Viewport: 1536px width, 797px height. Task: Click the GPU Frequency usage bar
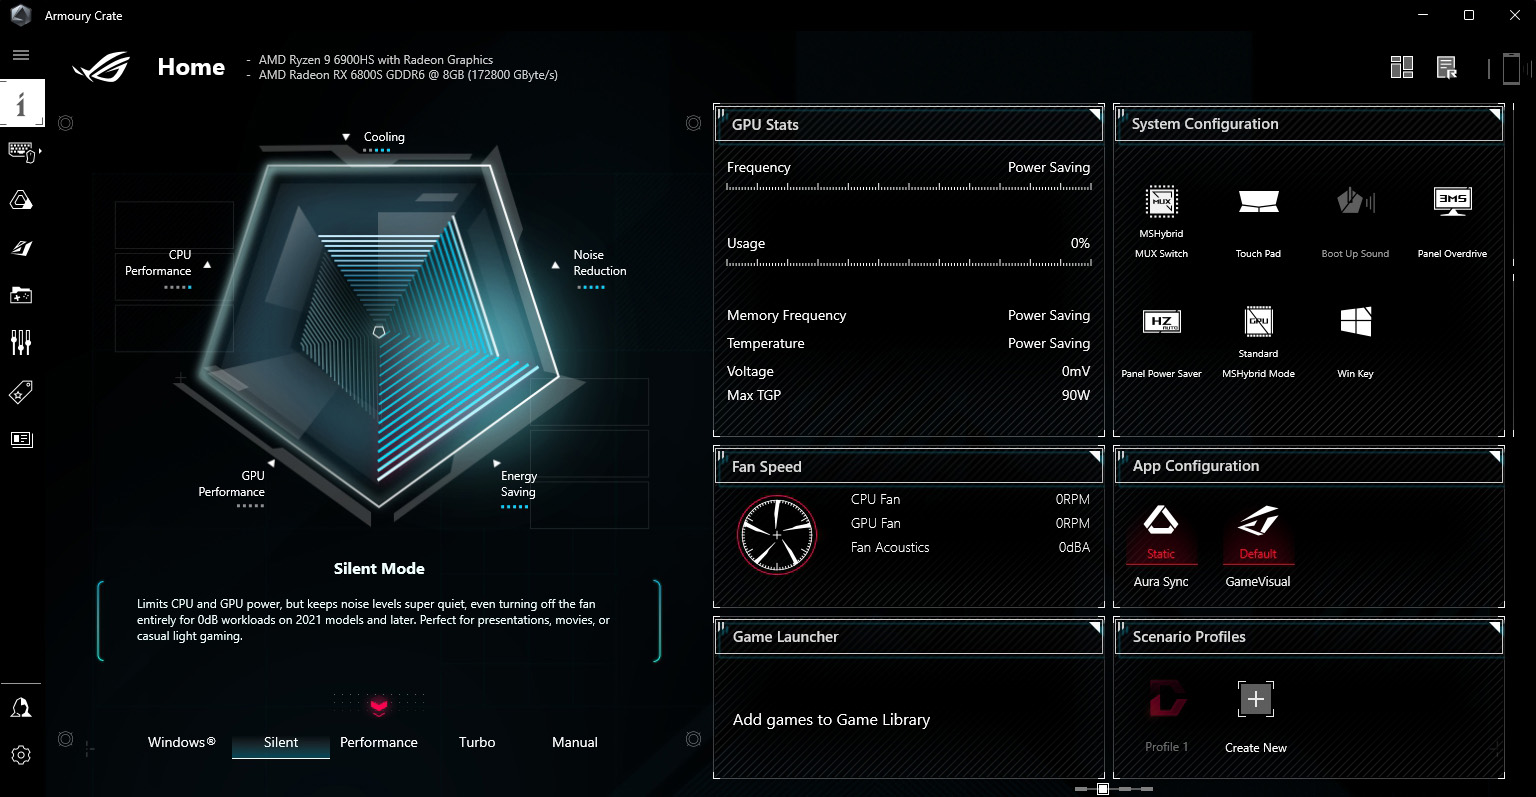(909, 187)
